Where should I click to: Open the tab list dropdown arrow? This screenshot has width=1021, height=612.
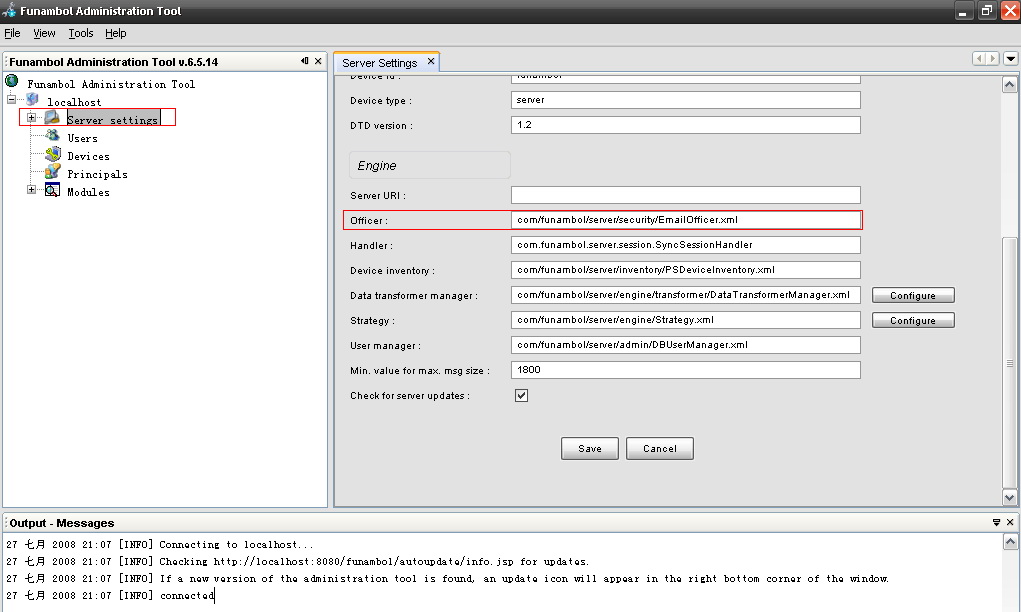1011,59
